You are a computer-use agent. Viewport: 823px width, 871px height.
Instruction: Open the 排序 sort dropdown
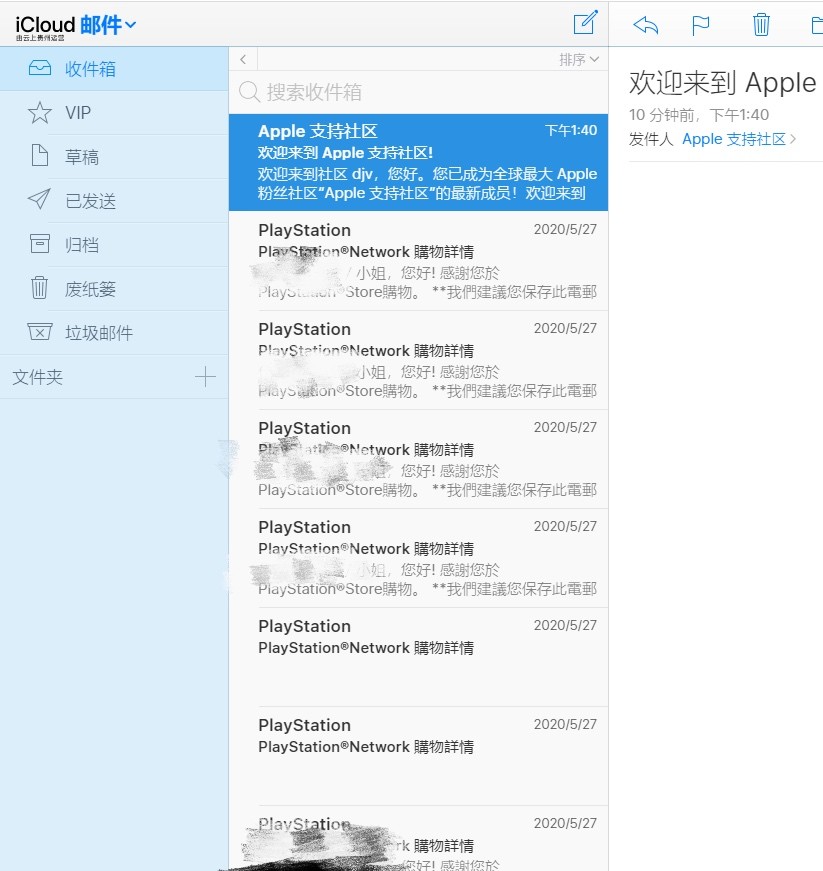click(579, 59)
